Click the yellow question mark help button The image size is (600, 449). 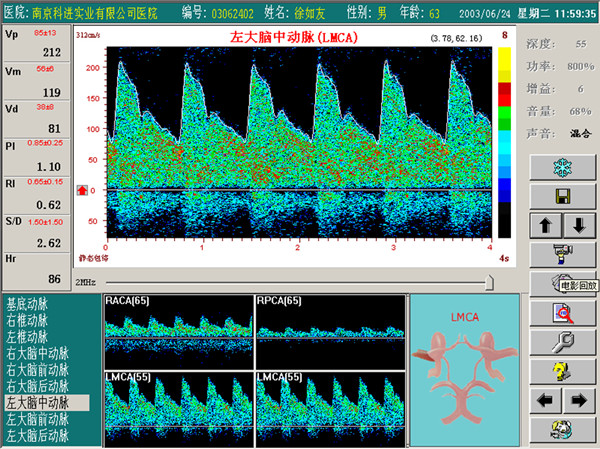tap(562, 372)
